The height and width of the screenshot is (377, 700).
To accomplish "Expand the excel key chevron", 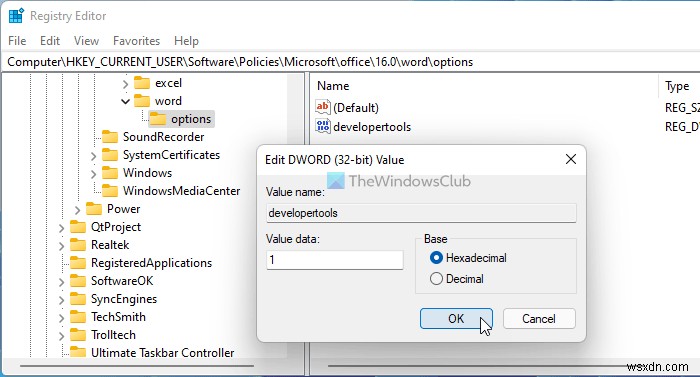I will click(x=125, y=84).
